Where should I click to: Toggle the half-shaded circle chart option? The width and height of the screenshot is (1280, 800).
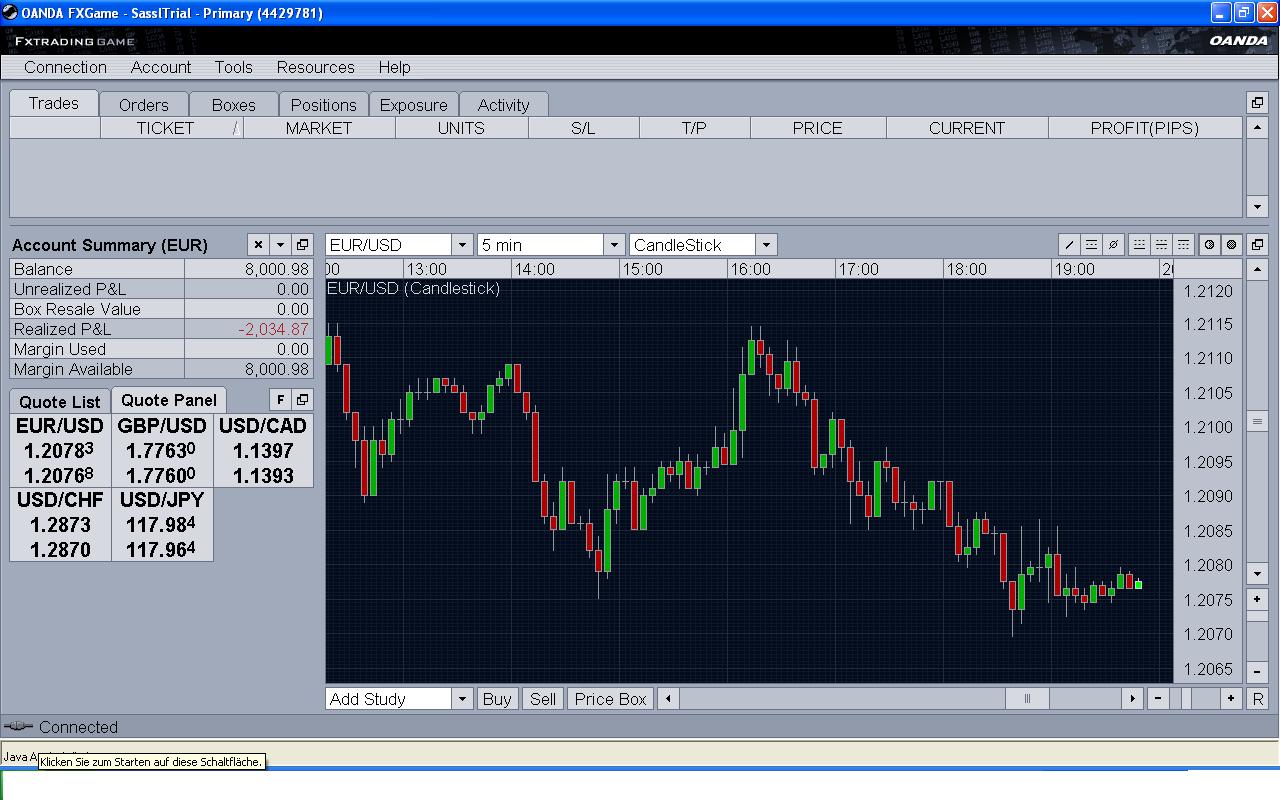1209,245
